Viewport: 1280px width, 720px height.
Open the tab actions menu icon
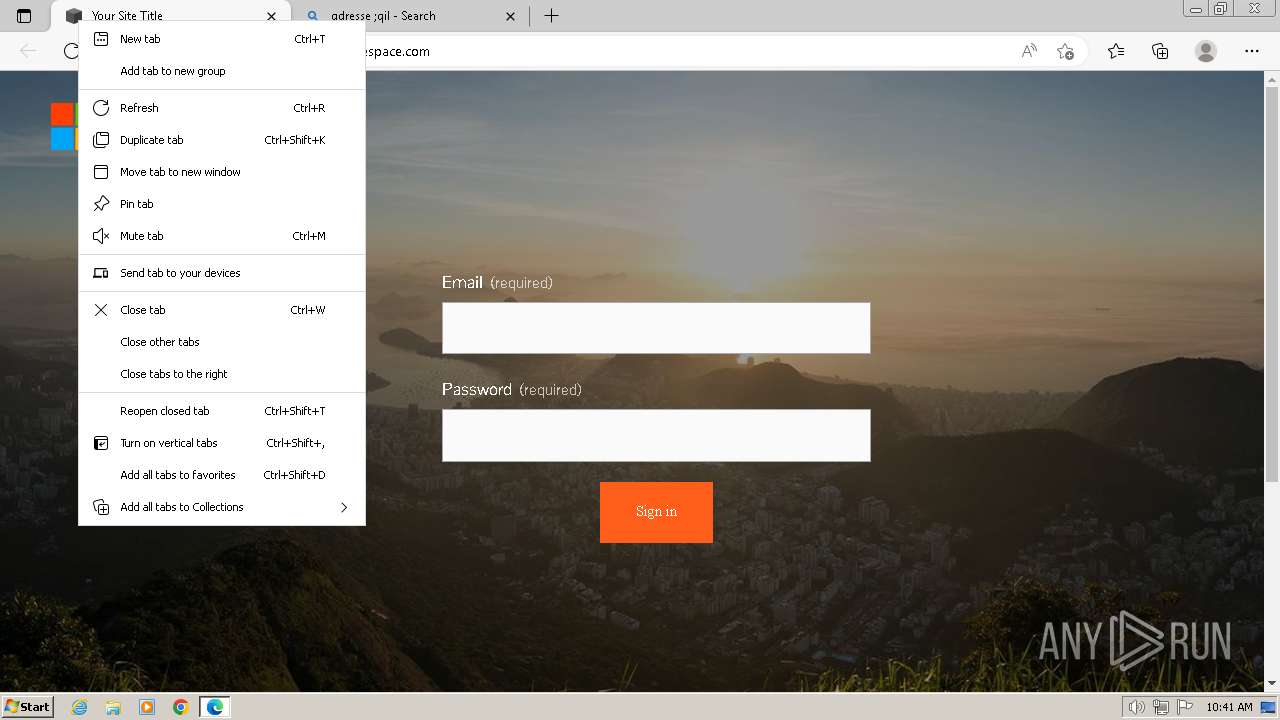point(24,16)
